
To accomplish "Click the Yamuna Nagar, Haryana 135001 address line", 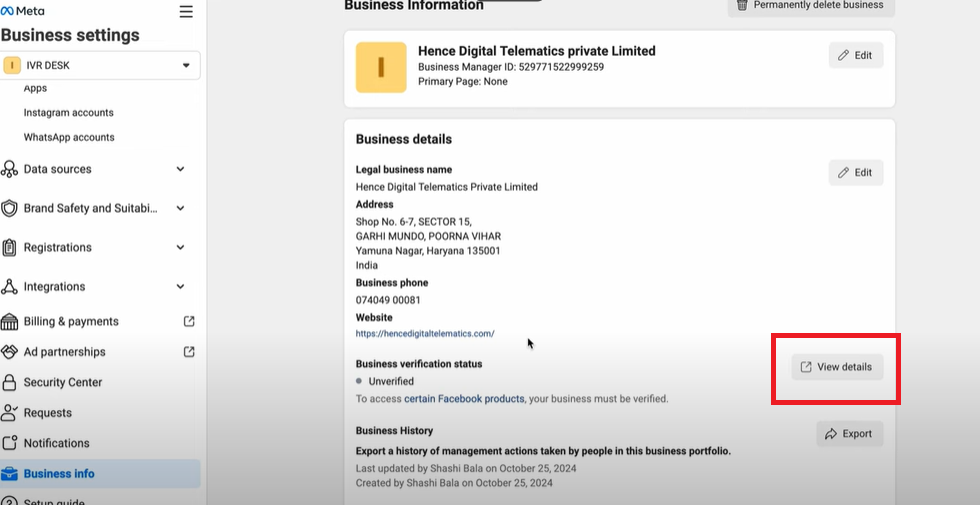I will [x=428, y=251].
